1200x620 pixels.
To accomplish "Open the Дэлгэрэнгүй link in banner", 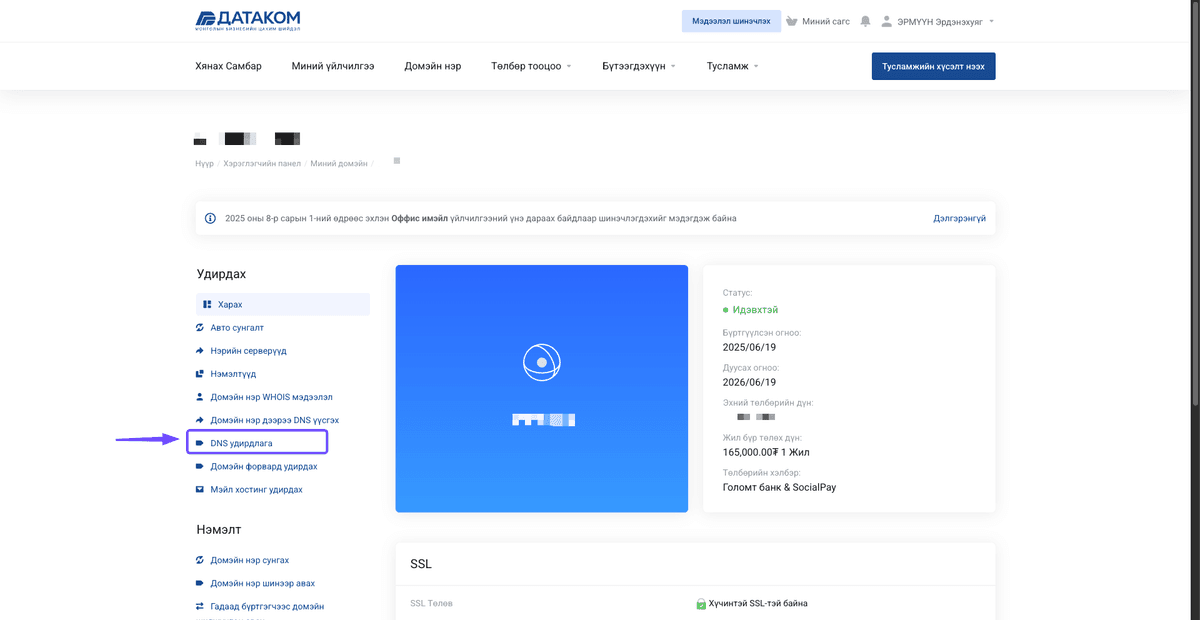I will [x=960, y=218].
